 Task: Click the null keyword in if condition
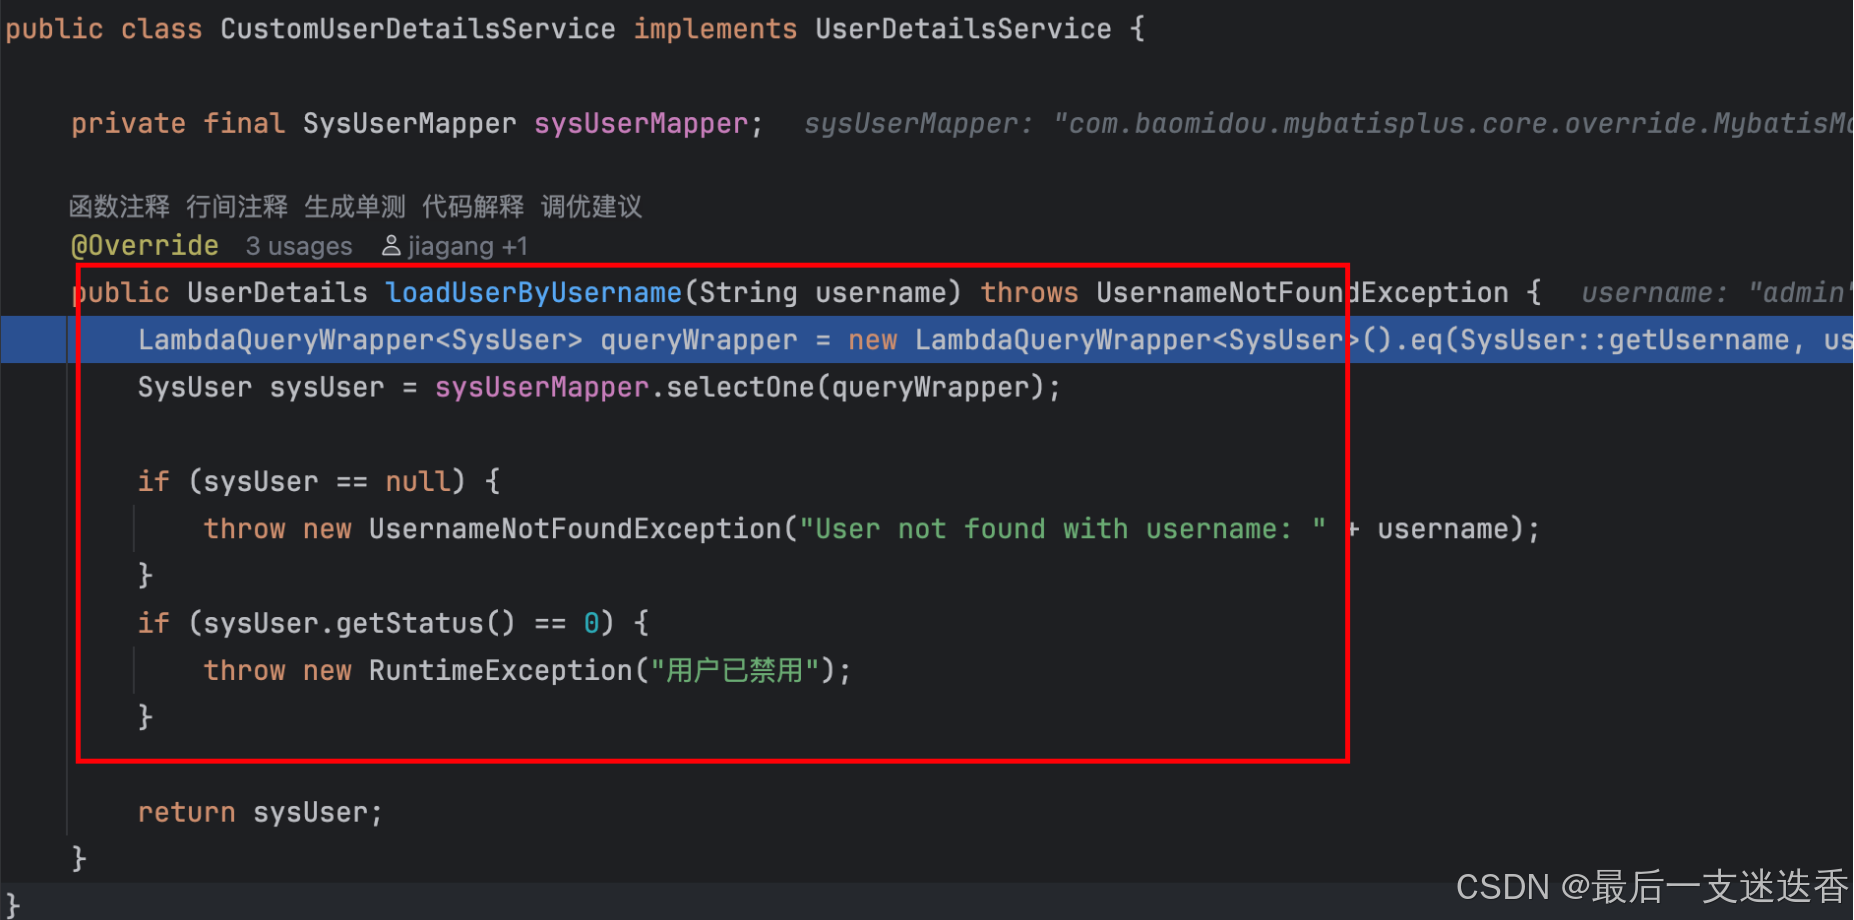coord(418,482)
